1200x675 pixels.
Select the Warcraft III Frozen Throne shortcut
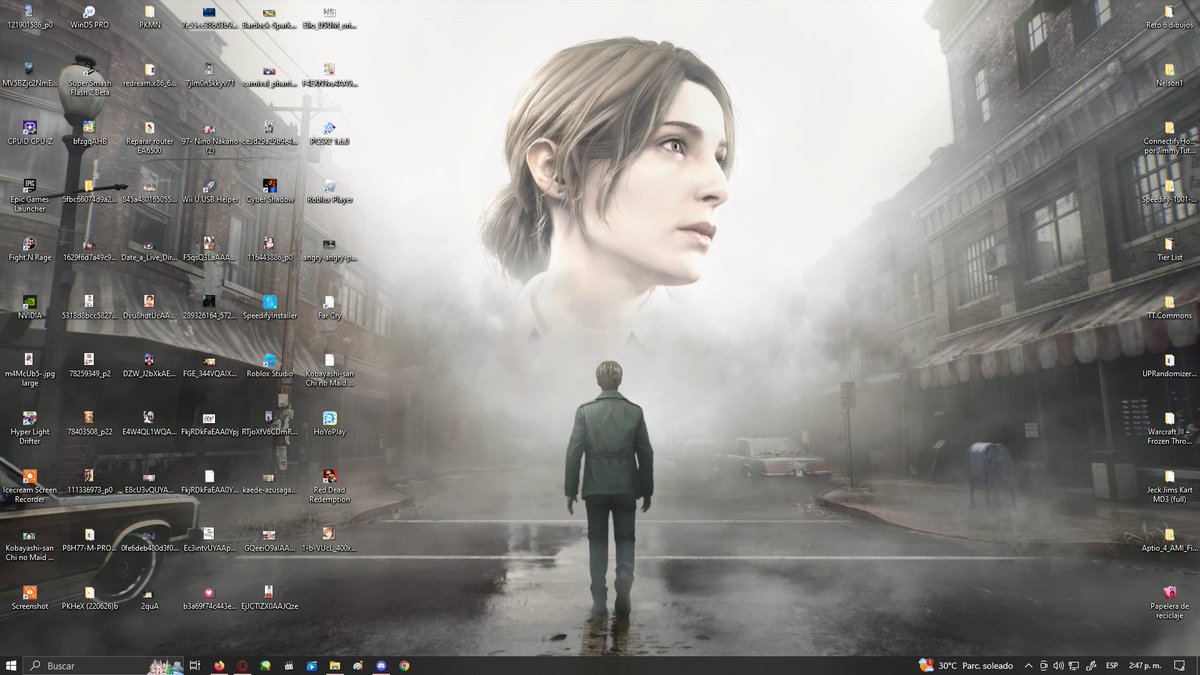click(x=1169, y=427)
